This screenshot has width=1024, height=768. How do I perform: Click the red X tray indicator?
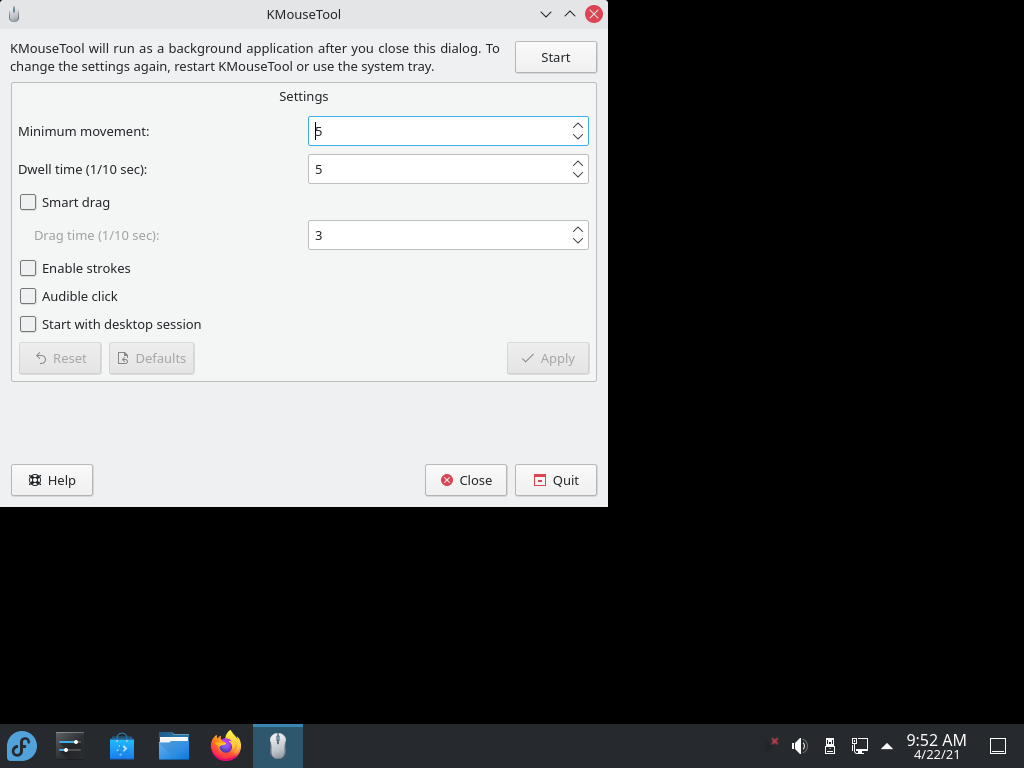coord(775,741)
